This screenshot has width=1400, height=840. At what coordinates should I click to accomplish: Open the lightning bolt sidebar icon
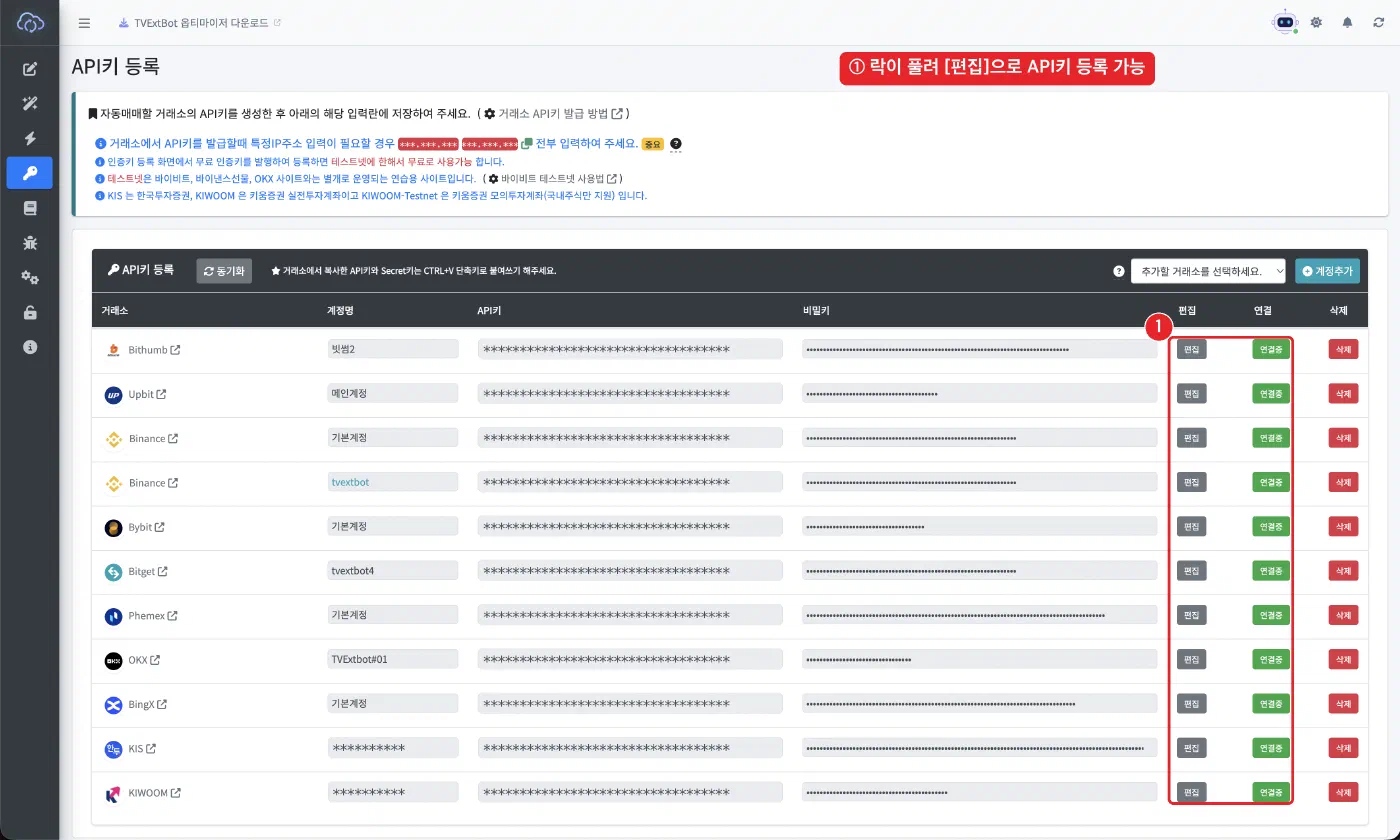[x=30, y=139]
